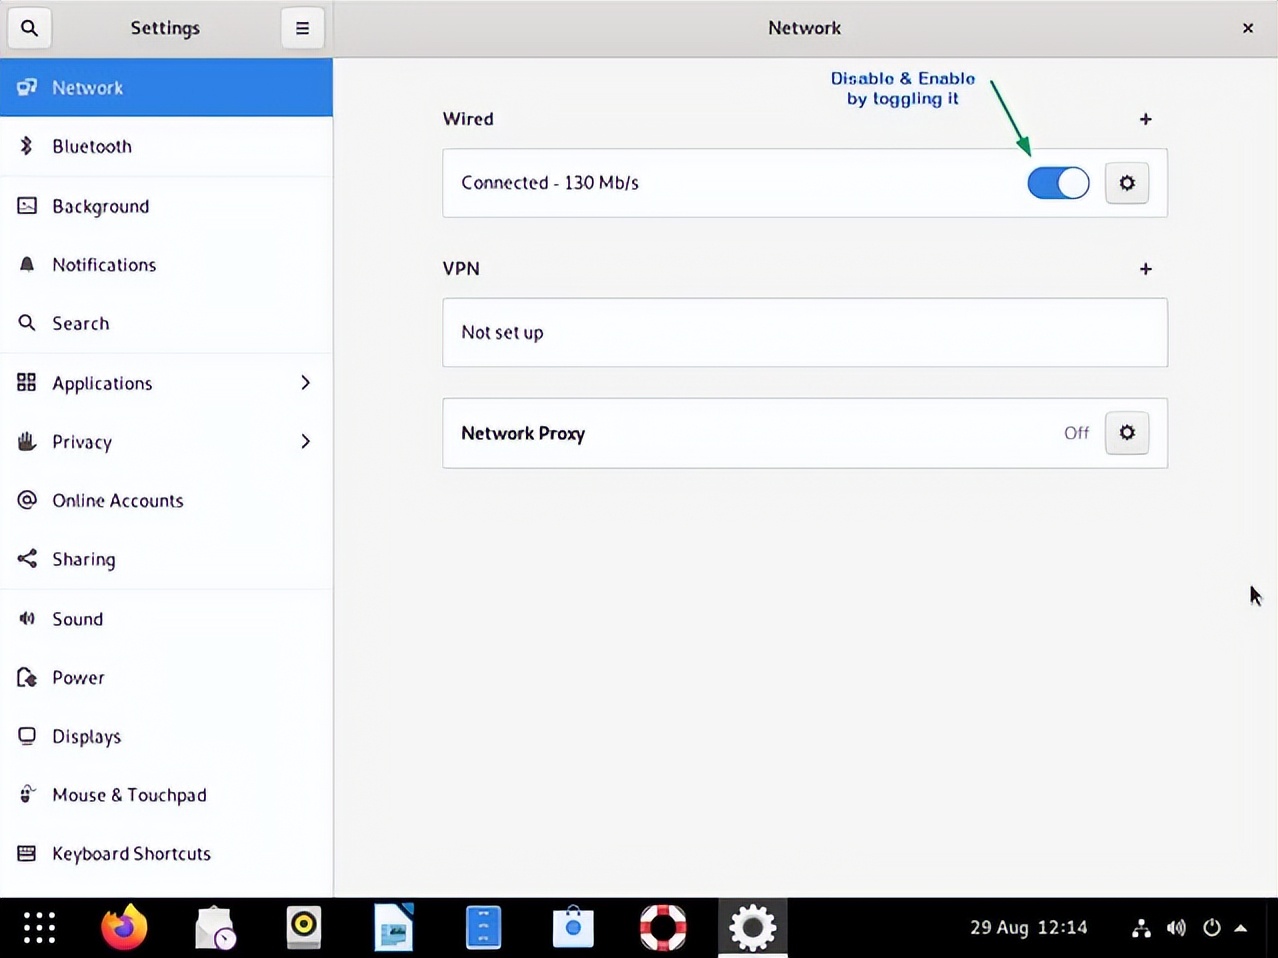Toggle the Wired connection switch off
Image resolution: width=1278 pixels, height=958 pixels.
click(1057, 183)
